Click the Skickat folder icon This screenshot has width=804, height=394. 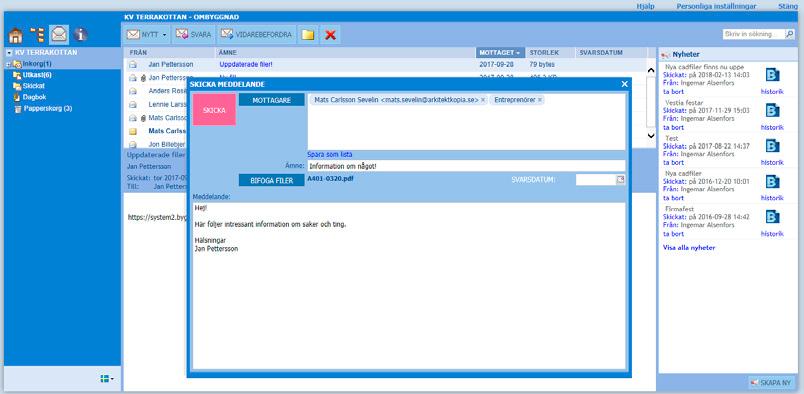pos(17,86)
